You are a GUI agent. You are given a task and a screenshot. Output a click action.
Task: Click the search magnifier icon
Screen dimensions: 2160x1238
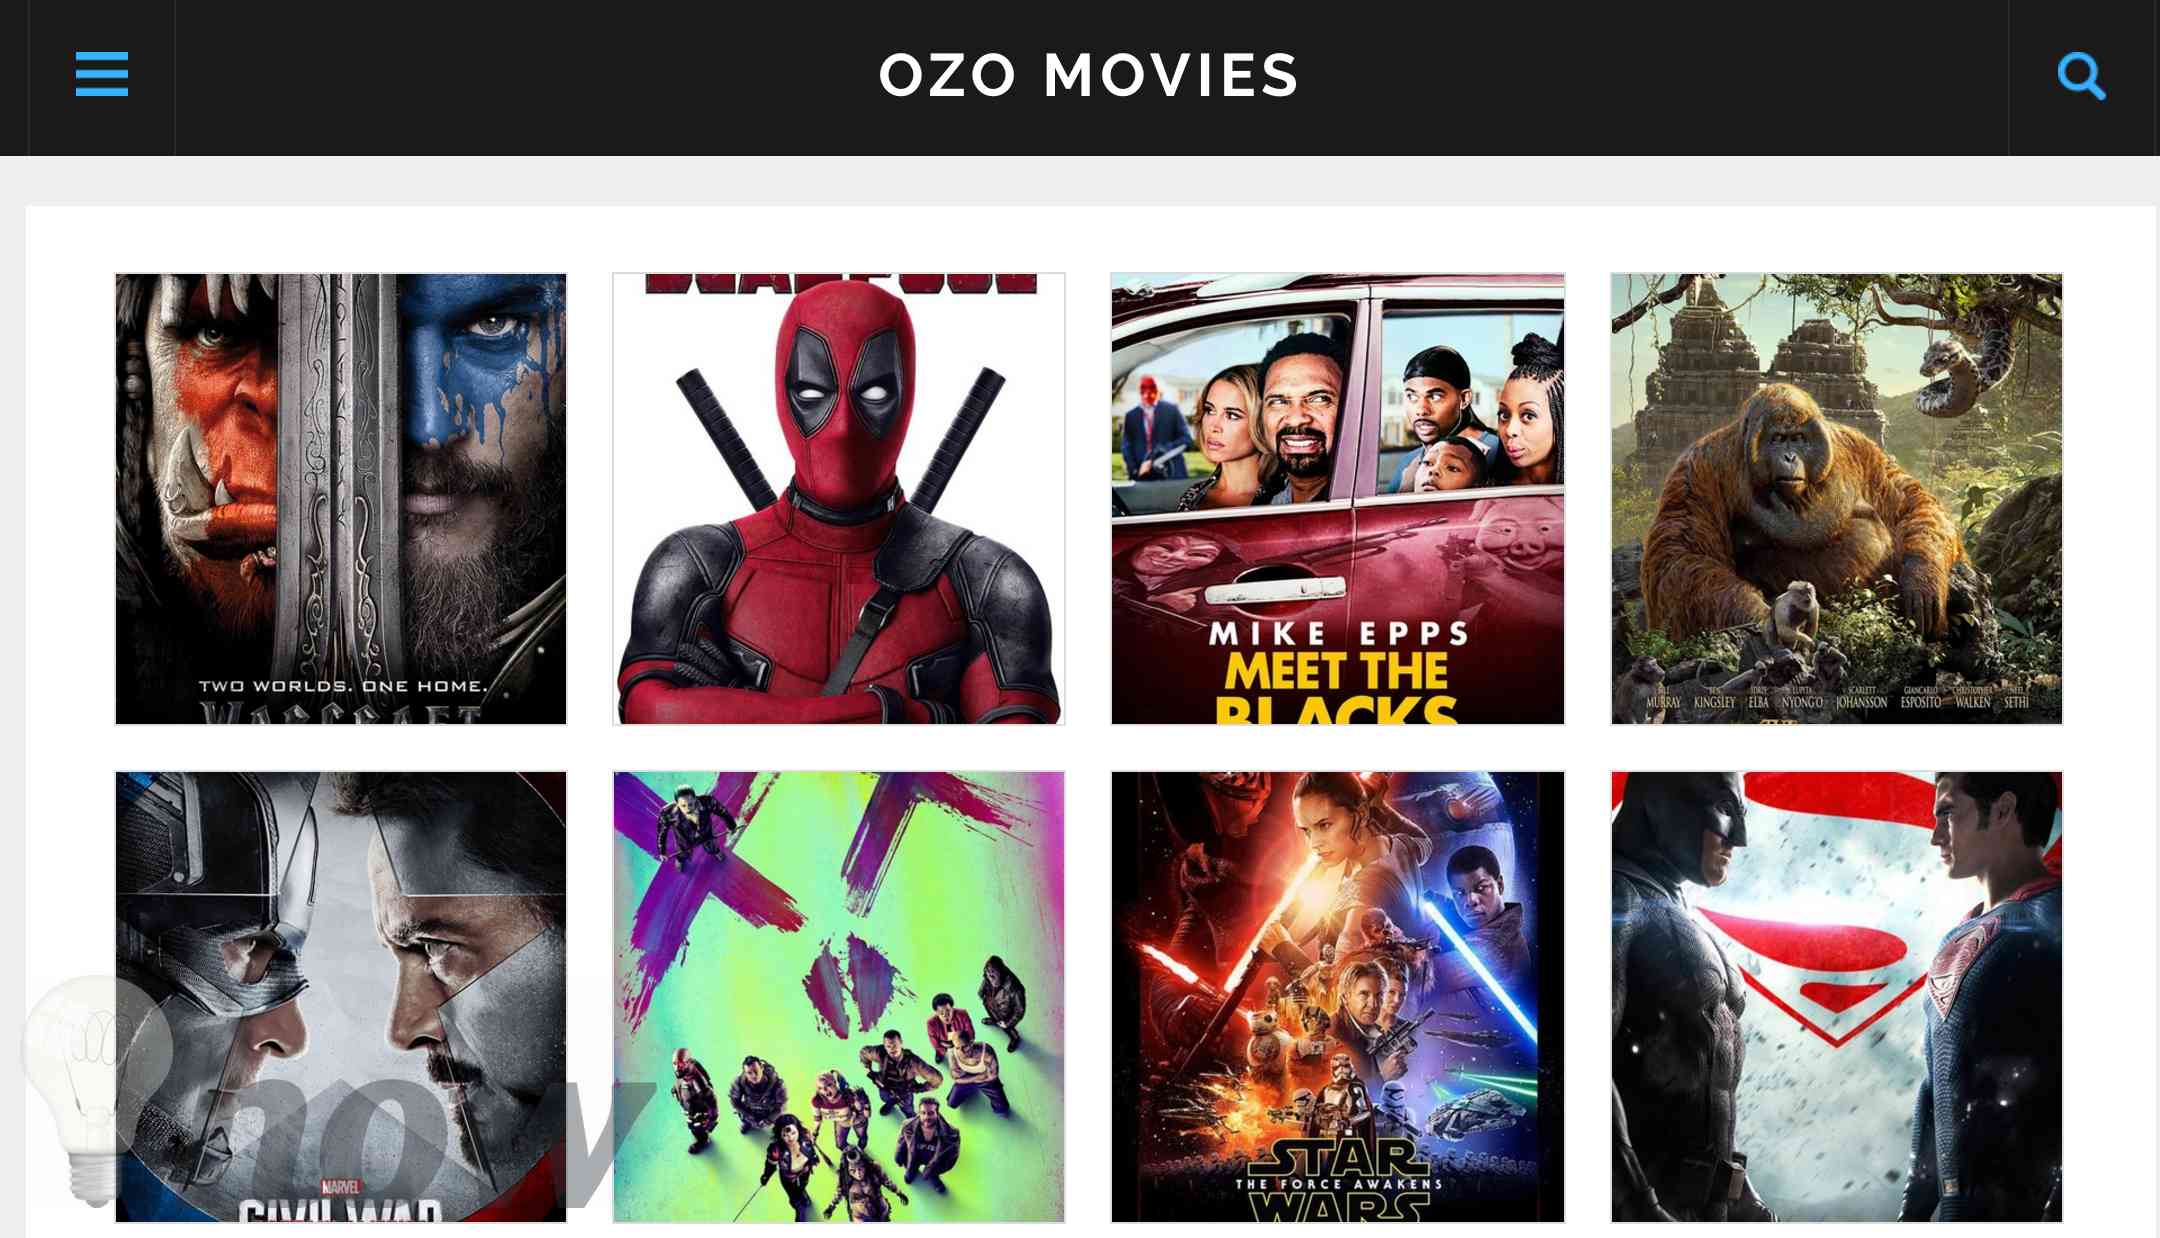[x=2082, y=76]
